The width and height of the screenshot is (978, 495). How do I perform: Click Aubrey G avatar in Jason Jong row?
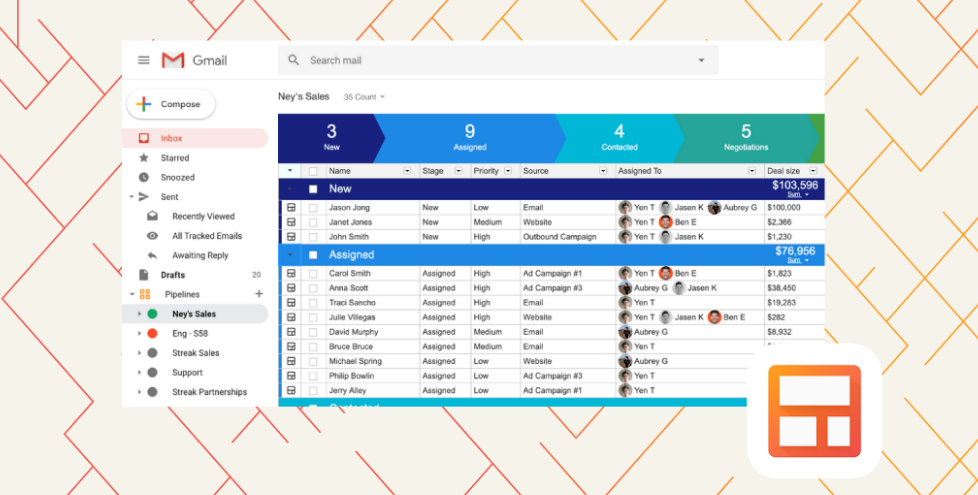pos(715,208)
